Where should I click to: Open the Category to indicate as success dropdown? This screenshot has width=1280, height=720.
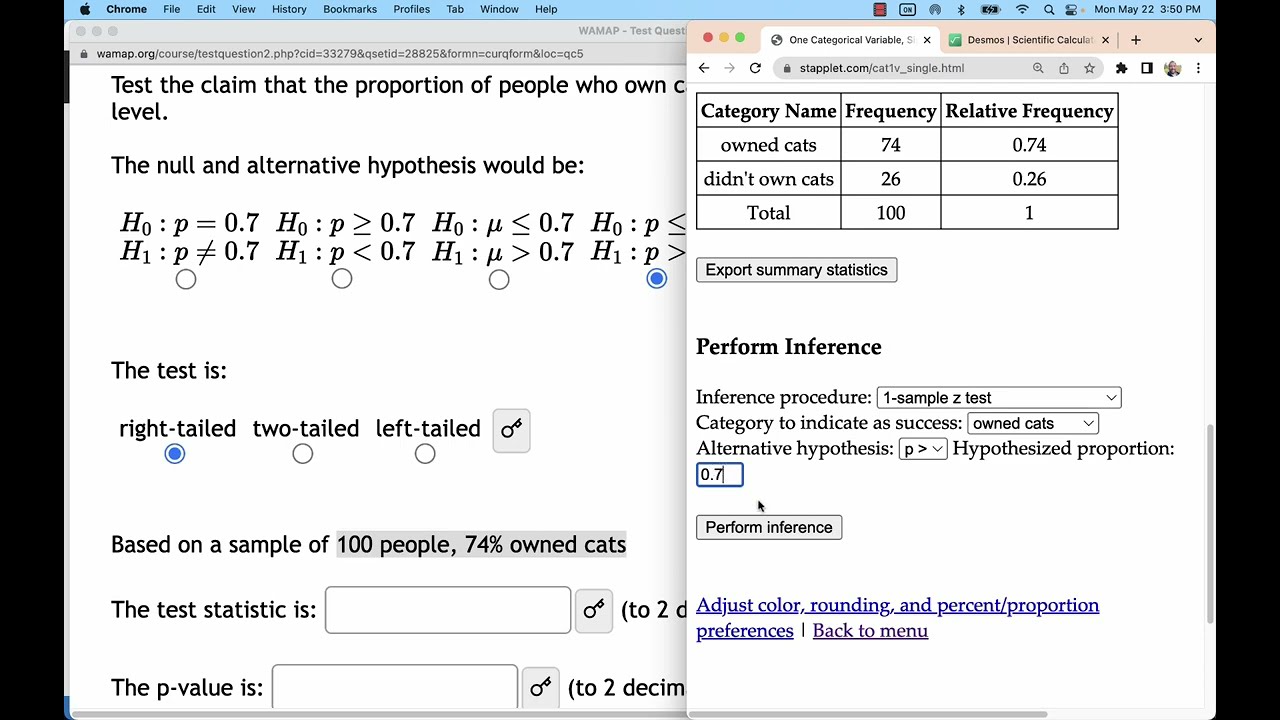pos(1032,424)
